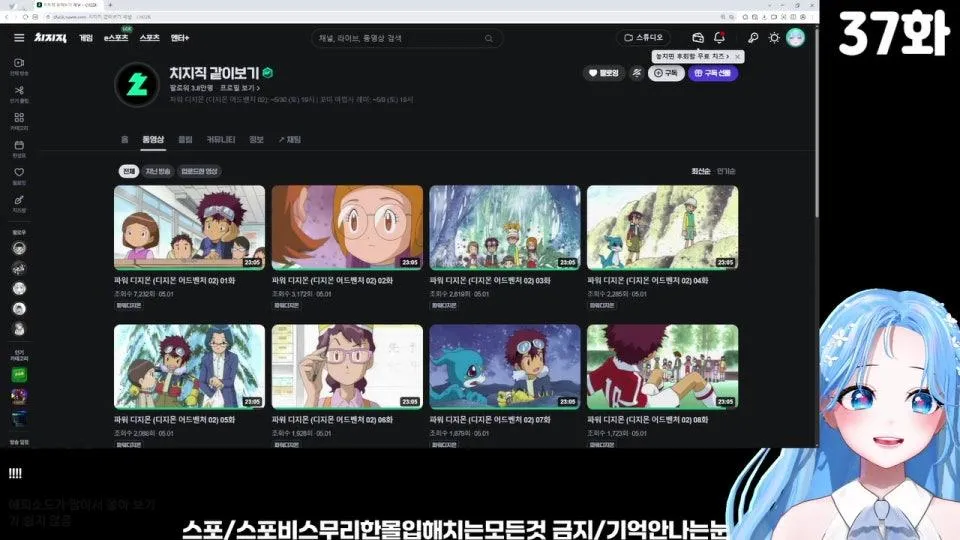Screen dimensions: 960x540
Task: Click the Chzzk logo in header
Action: pyautogui.click(x=50, y=38)
